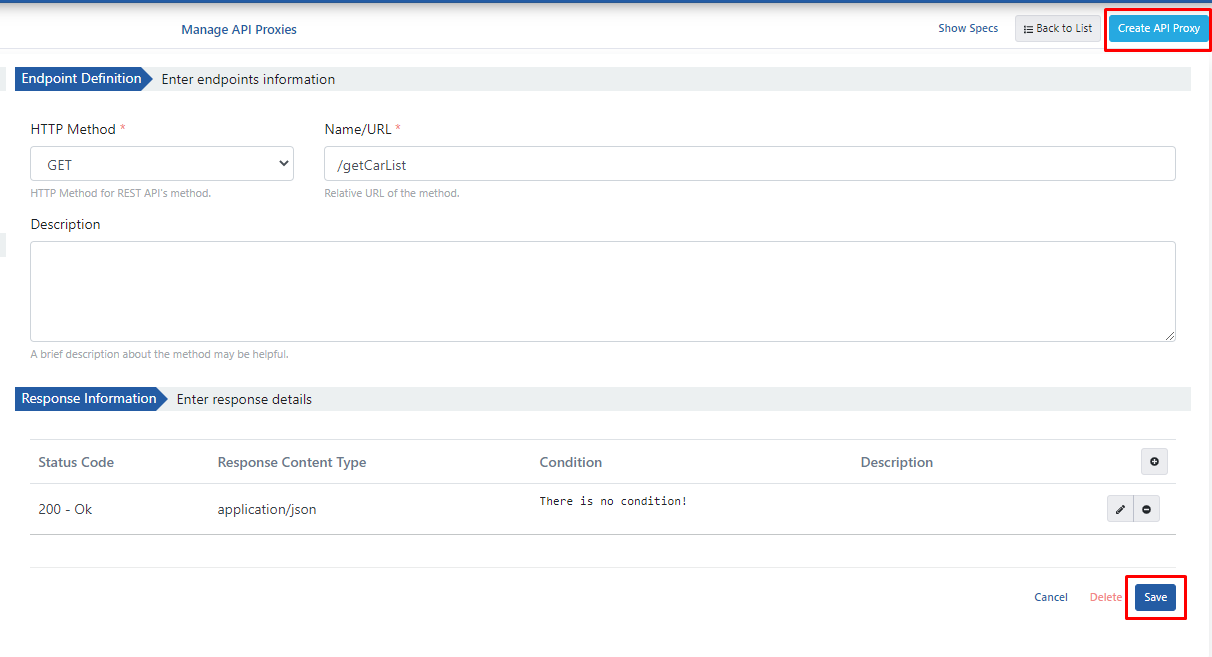Screen dimensions: 1212x657
Task: Save the endpoint definition
Action: 1155,597
